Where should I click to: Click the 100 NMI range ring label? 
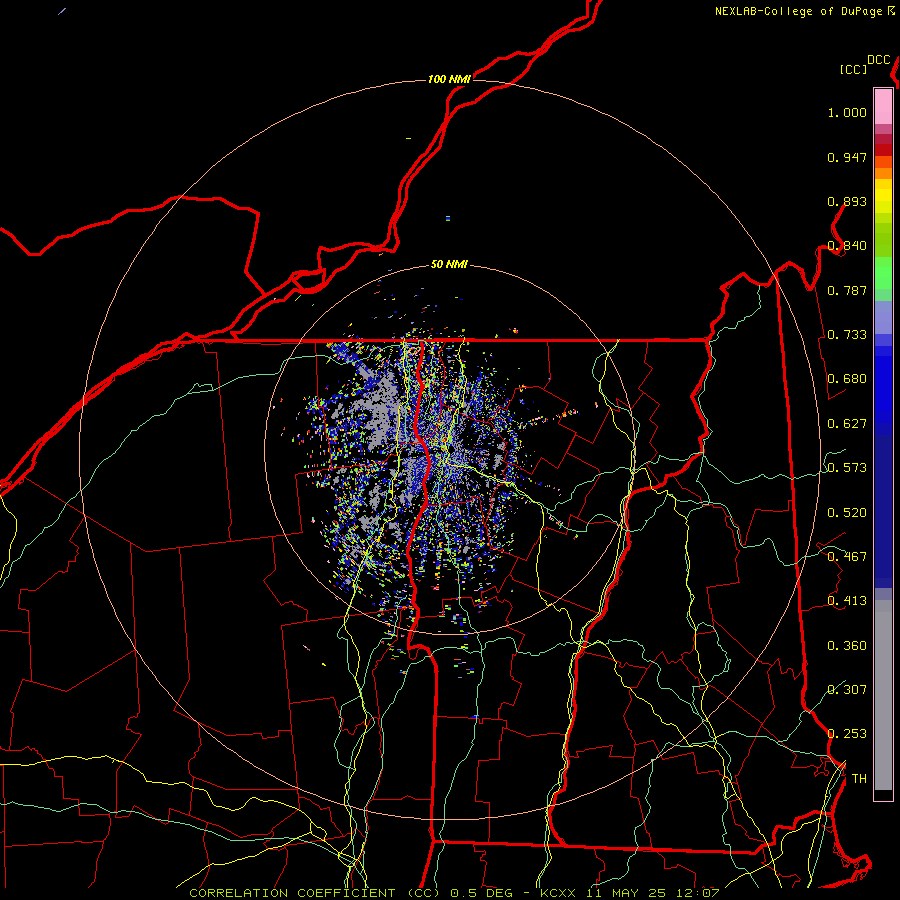449,79
